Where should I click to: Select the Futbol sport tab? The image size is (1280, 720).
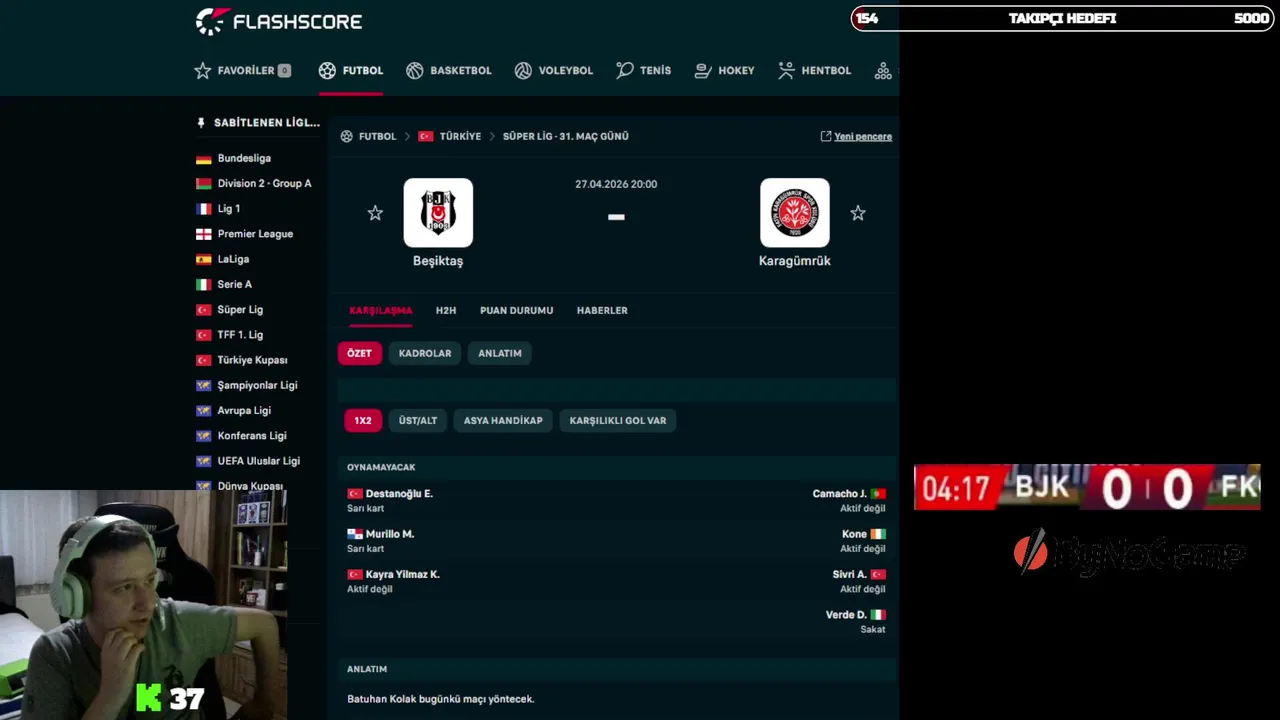(x=351, y=71)
